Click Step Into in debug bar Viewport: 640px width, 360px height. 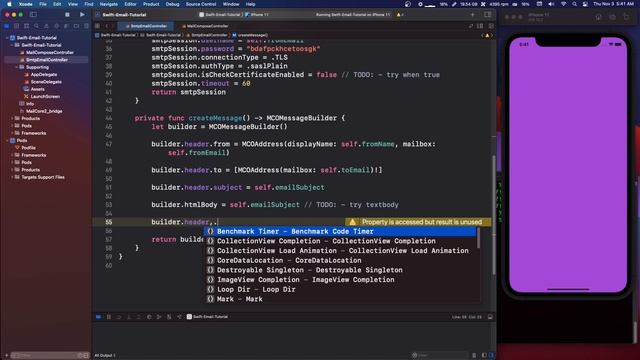[x=129, y=317]
